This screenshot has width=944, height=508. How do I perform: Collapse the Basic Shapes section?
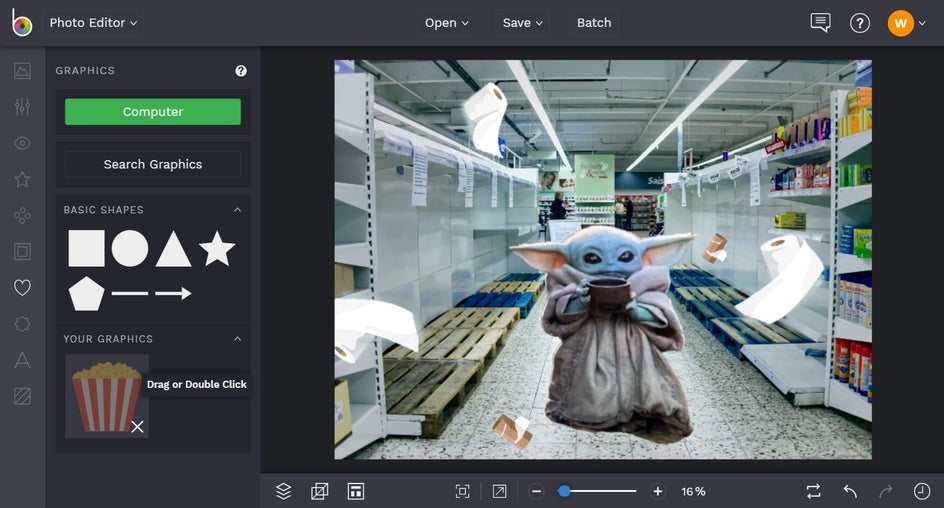pyautogui.click(x=238, y=210)
